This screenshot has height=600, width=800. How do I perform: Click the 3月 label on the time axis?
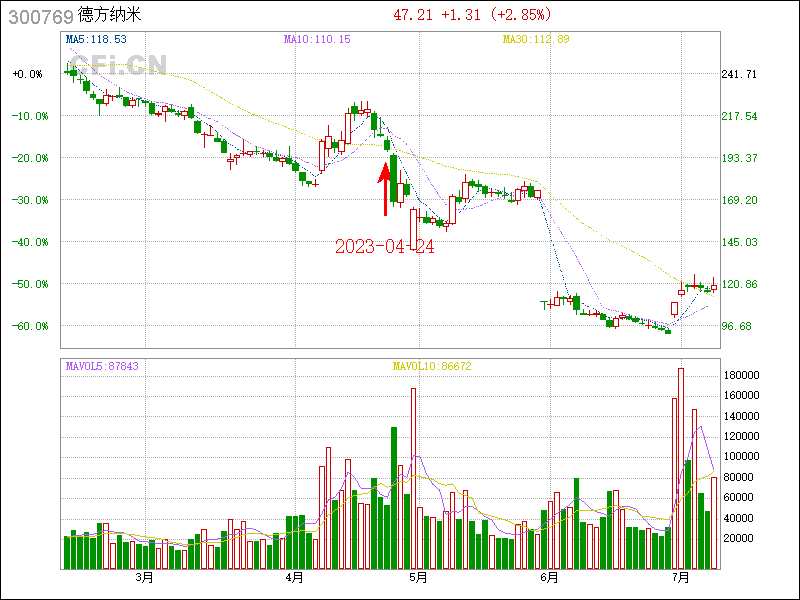coord(144,577)
